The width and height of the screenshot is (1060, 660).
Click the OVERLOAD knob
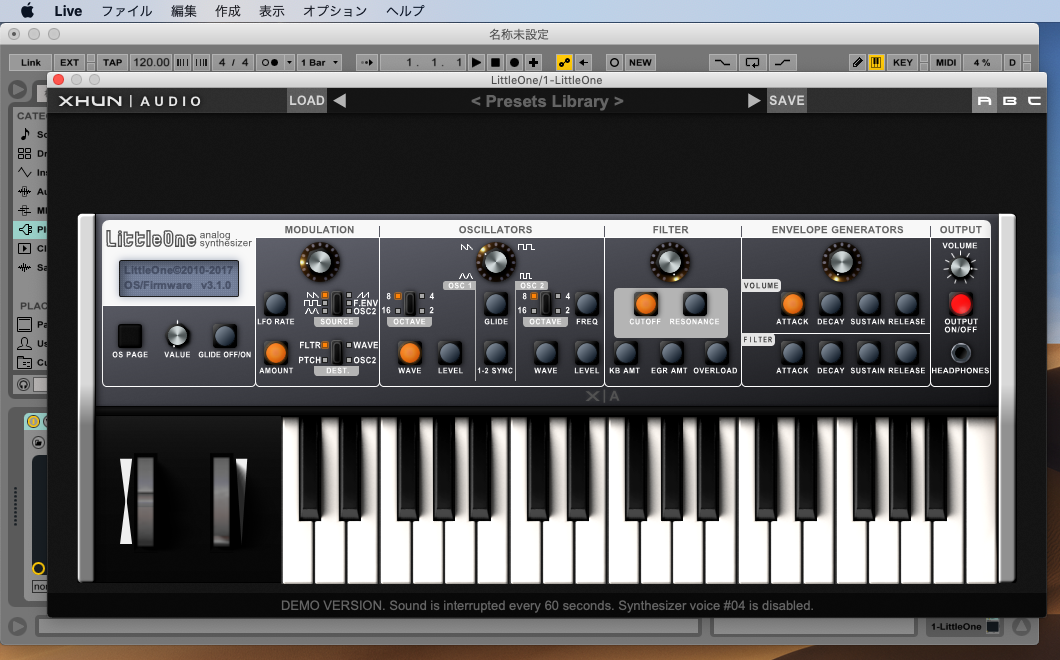(x=716, y=353)
